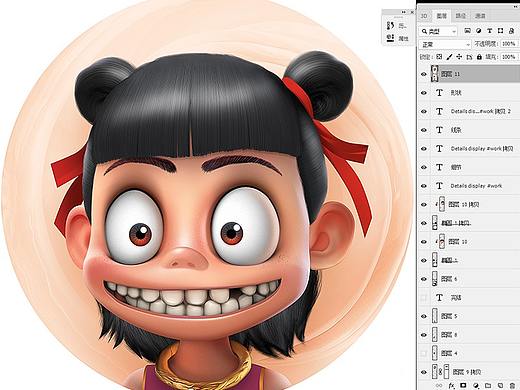
Task: Filter layers by text type
Action: point(489,31)
